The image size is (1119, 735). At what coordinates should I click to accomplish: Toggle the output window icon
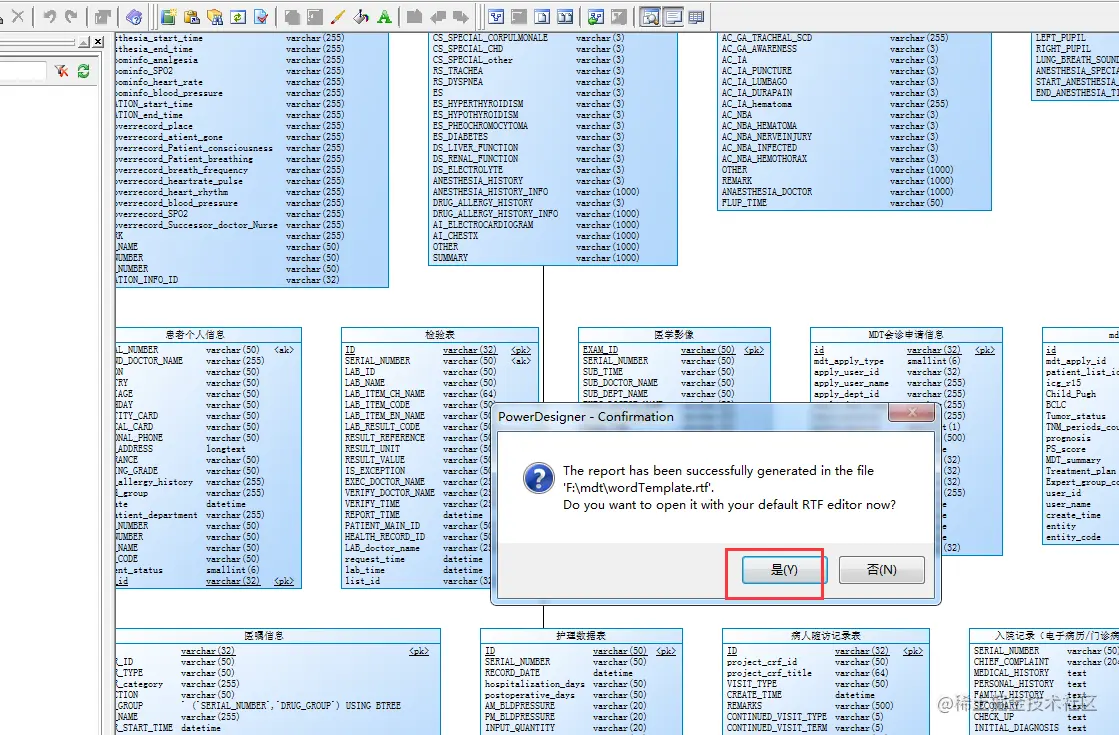(673, 16)
